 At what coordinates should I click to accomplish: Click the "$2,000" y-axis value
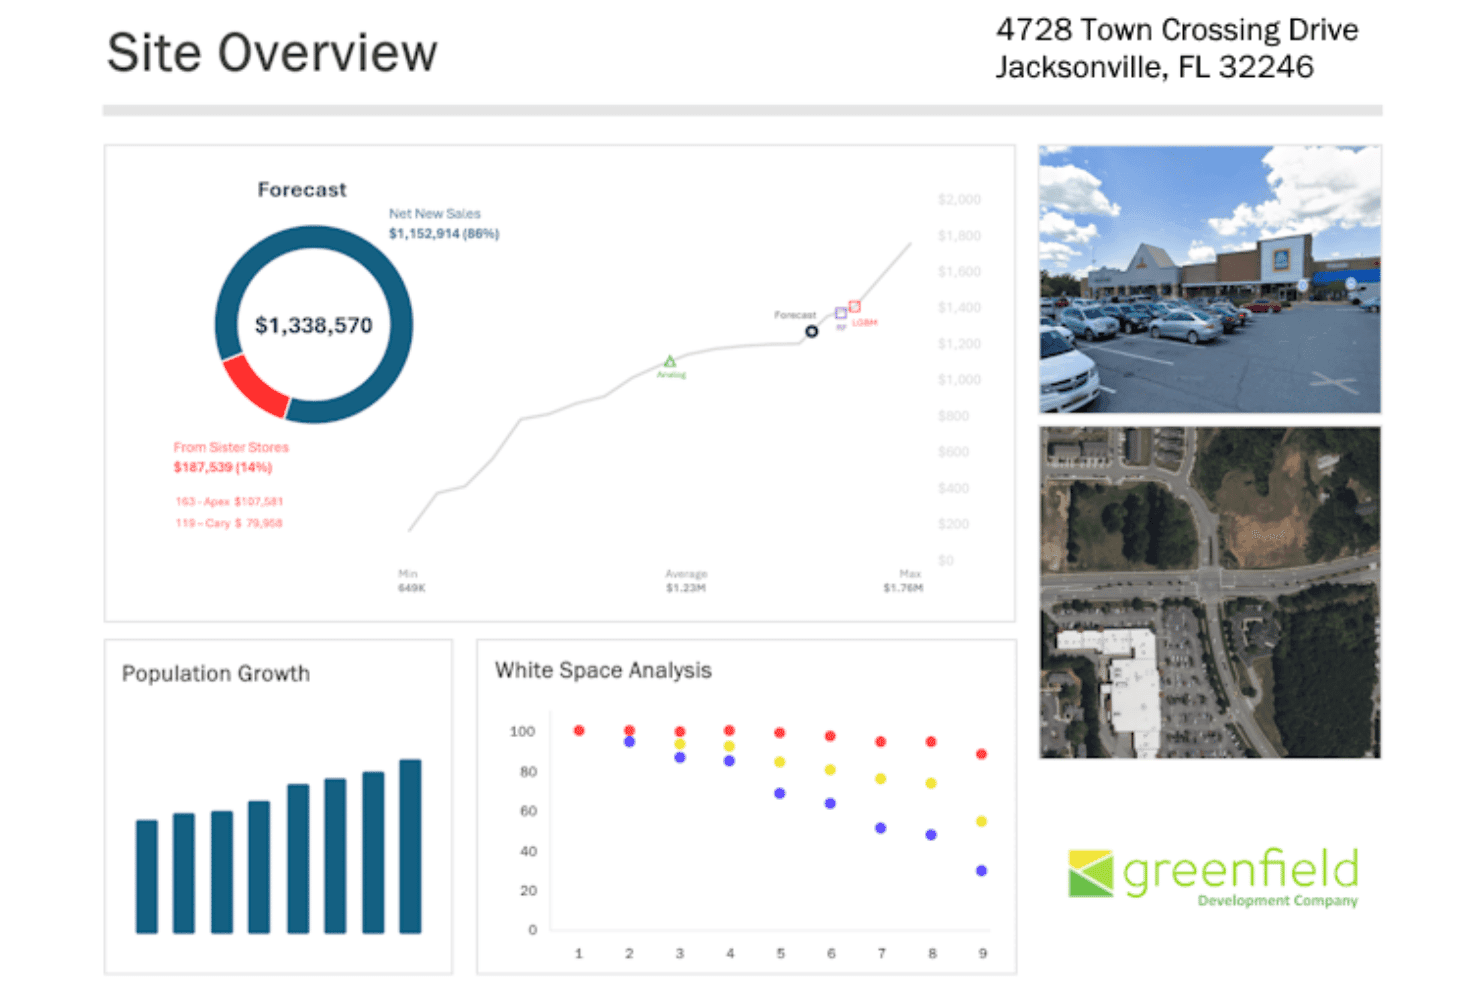[x=960, y=200]
